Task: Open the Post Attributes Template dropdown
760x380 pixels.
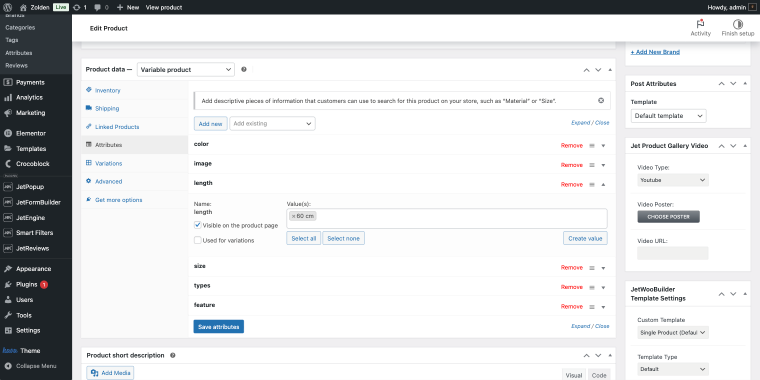Action: (x=668, y=116)
